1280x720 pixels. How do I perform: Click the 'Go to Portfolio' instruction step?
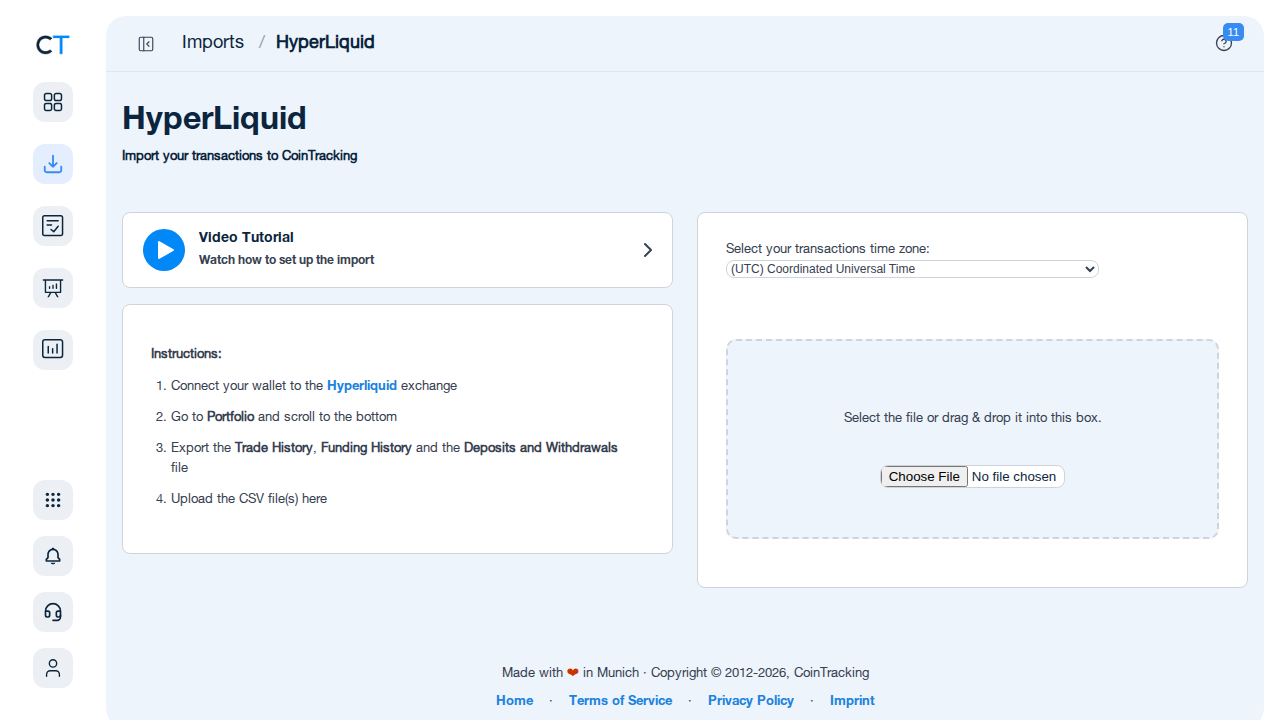tap(284, 416)
